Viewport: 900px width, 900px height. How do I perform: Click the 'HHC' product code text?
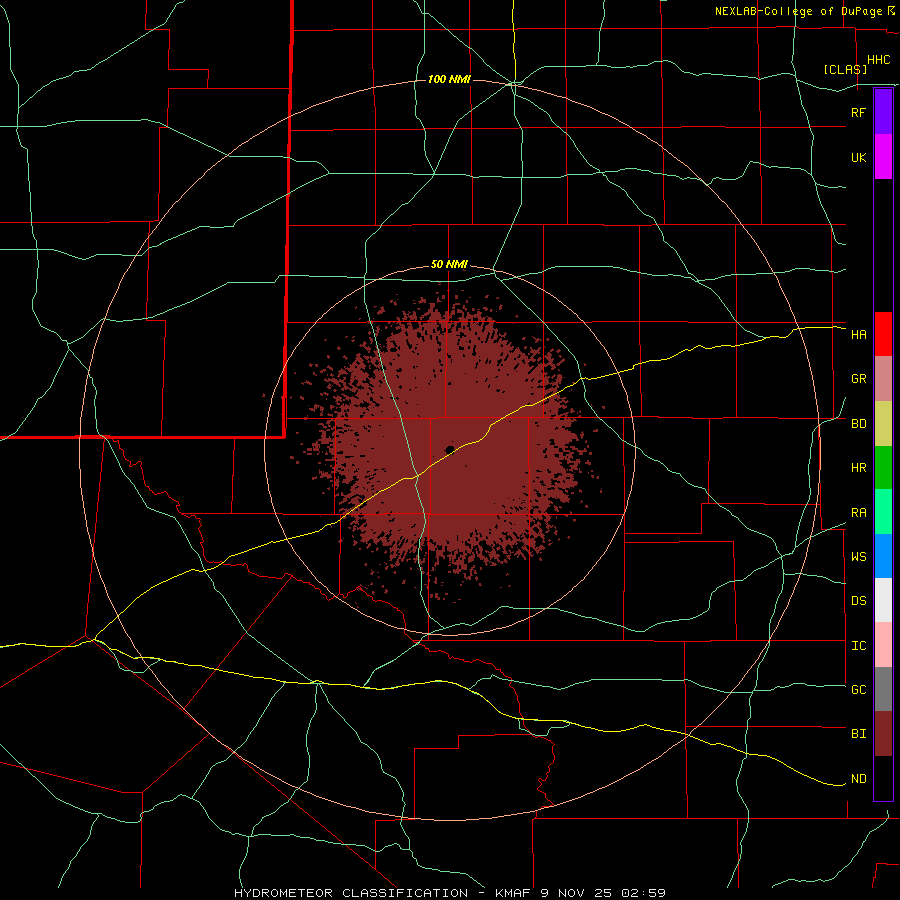[878, 60]
